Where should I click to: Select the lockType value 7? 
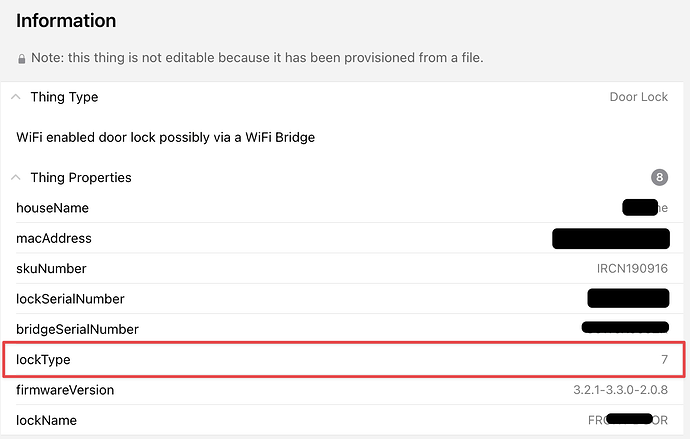click(x=664, y=359)
